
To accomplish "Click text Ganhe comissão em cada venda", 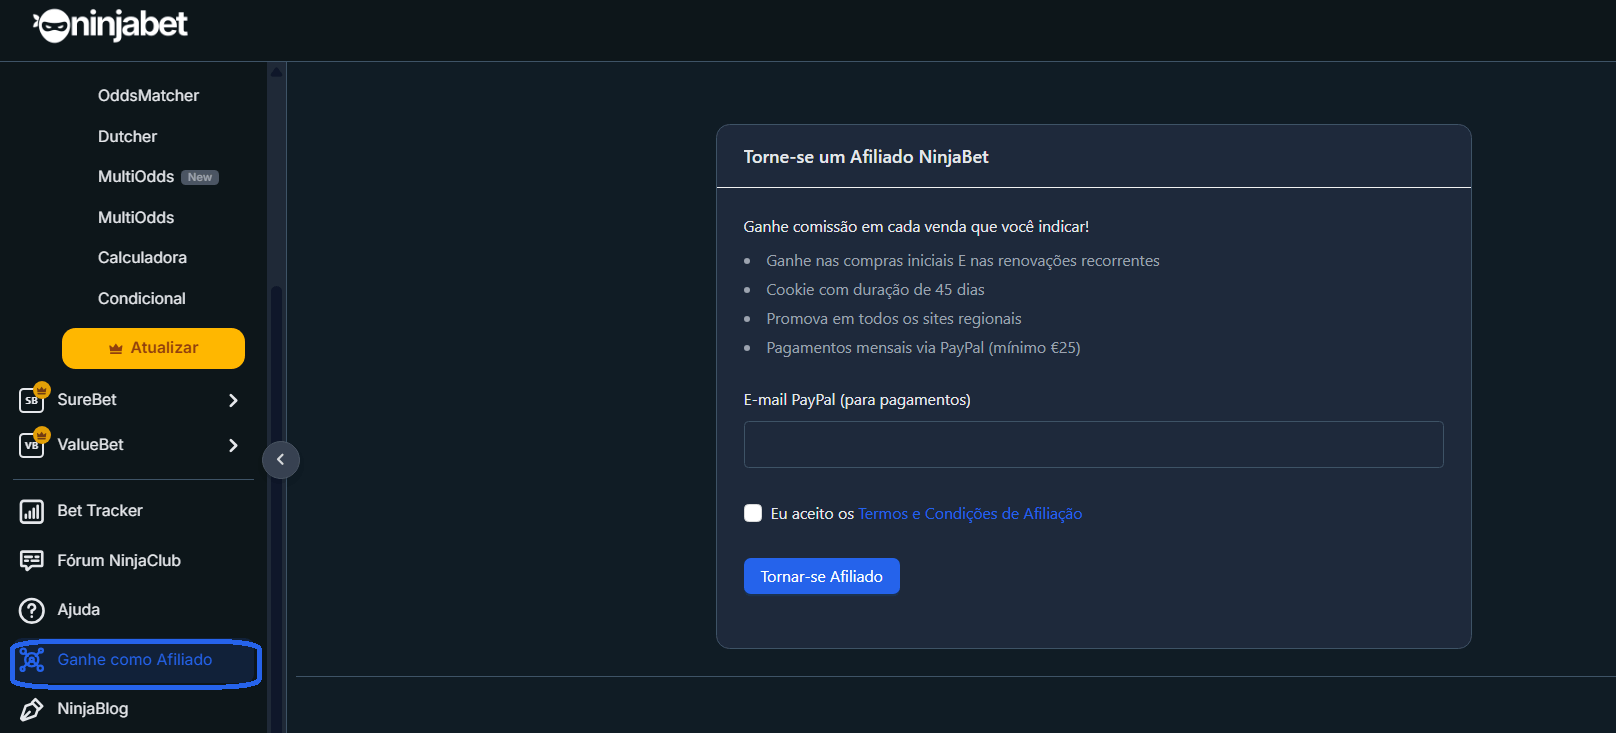I will [916, 227].
